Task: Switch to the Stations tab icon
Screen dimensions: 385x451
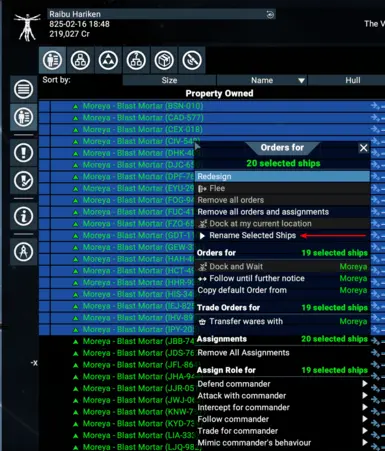Action: [80, 60]
